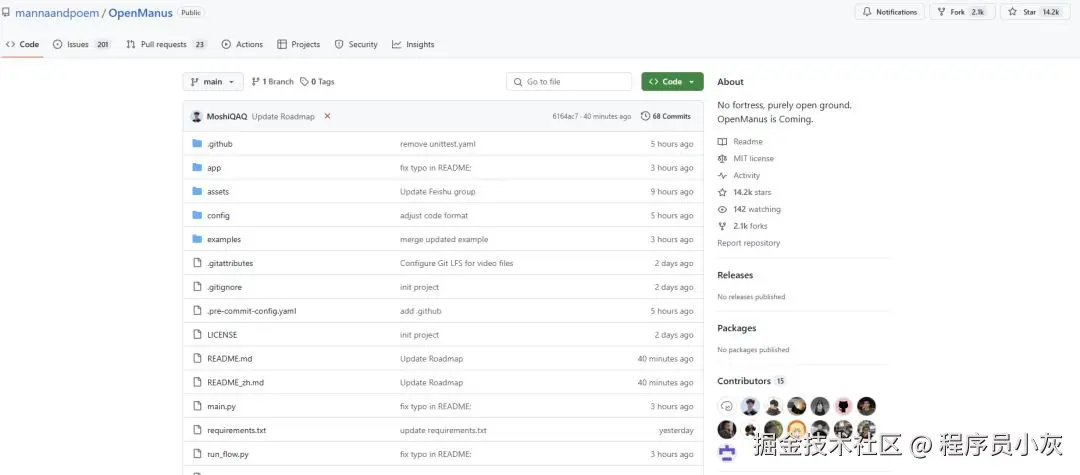Click the config folder icon
The height and width of the screenshot is (475, 1080).
point(197,215)
